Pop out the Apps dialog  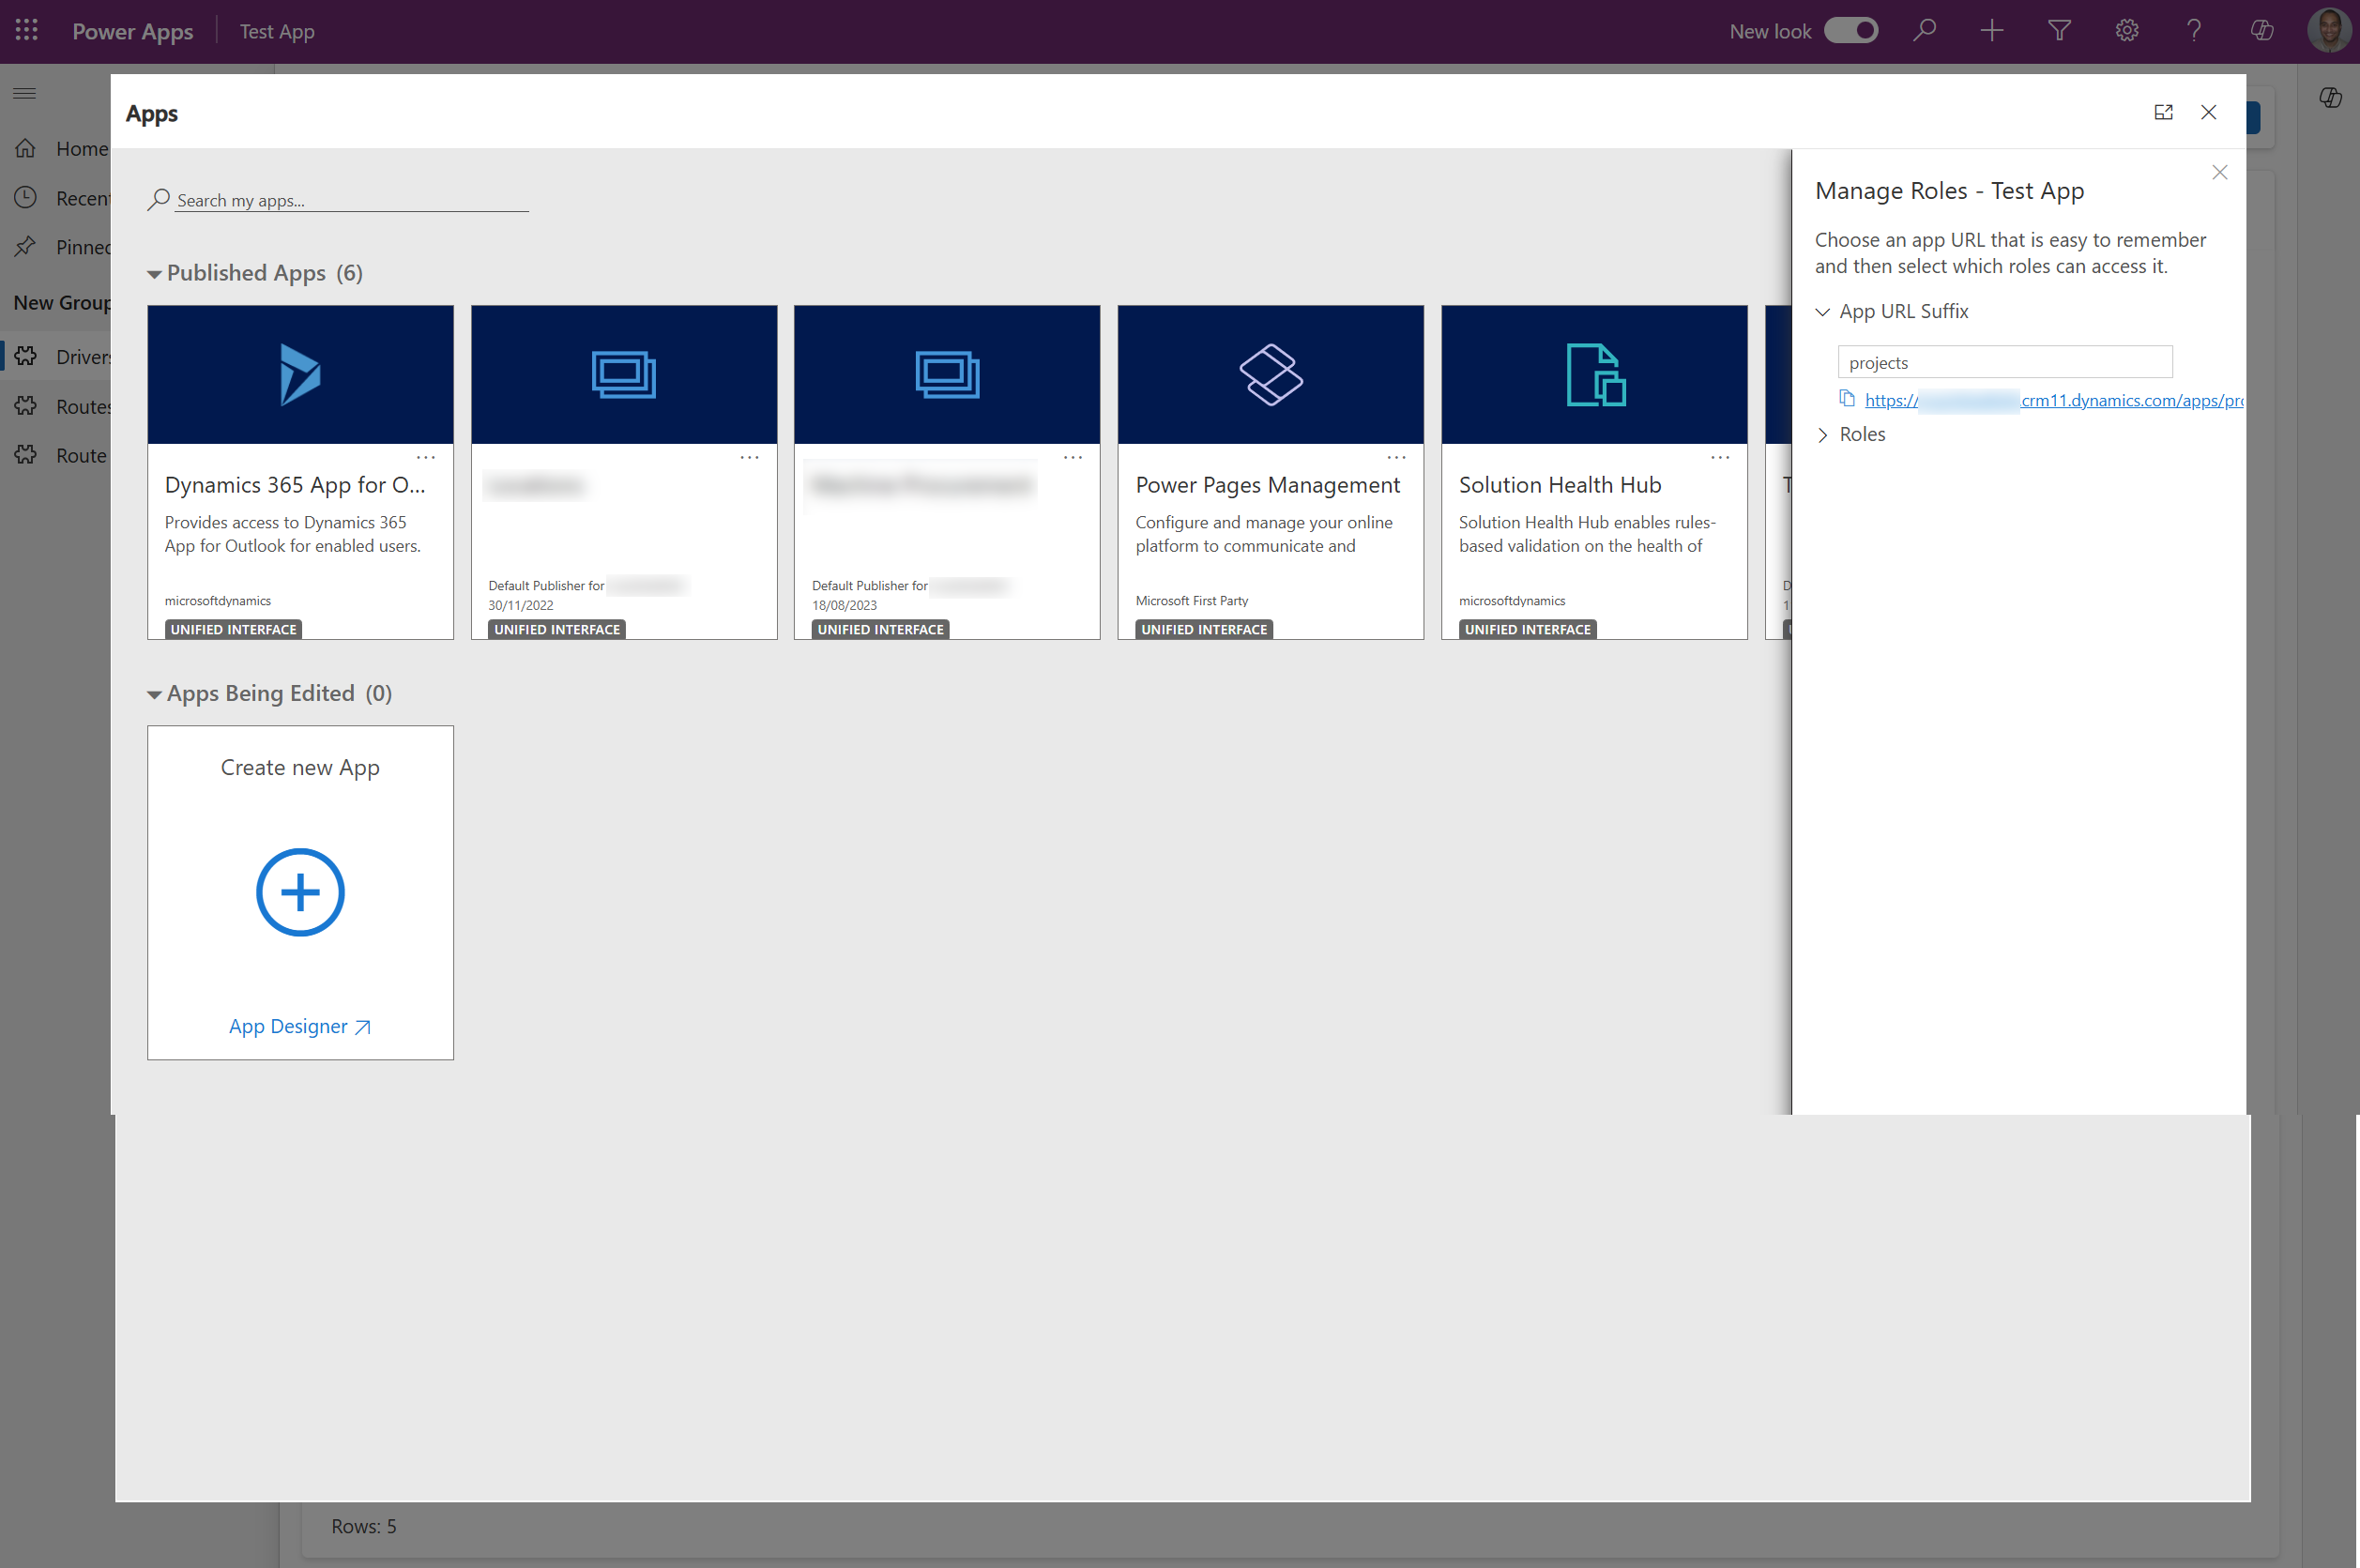click(2164, 112)
